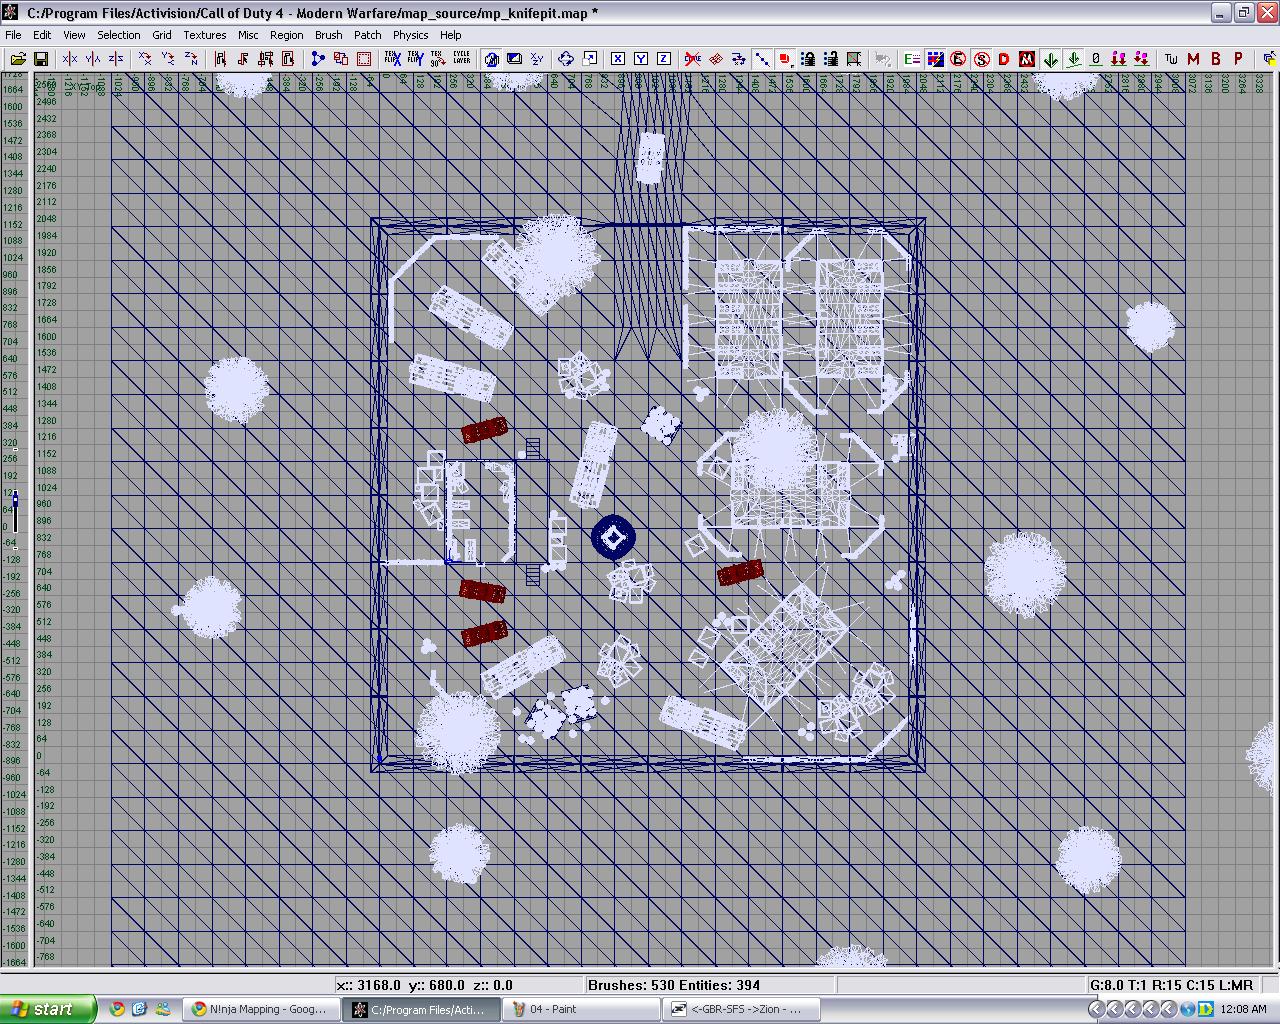
Task: Open the Grid menu
Action: pos(162,35)
